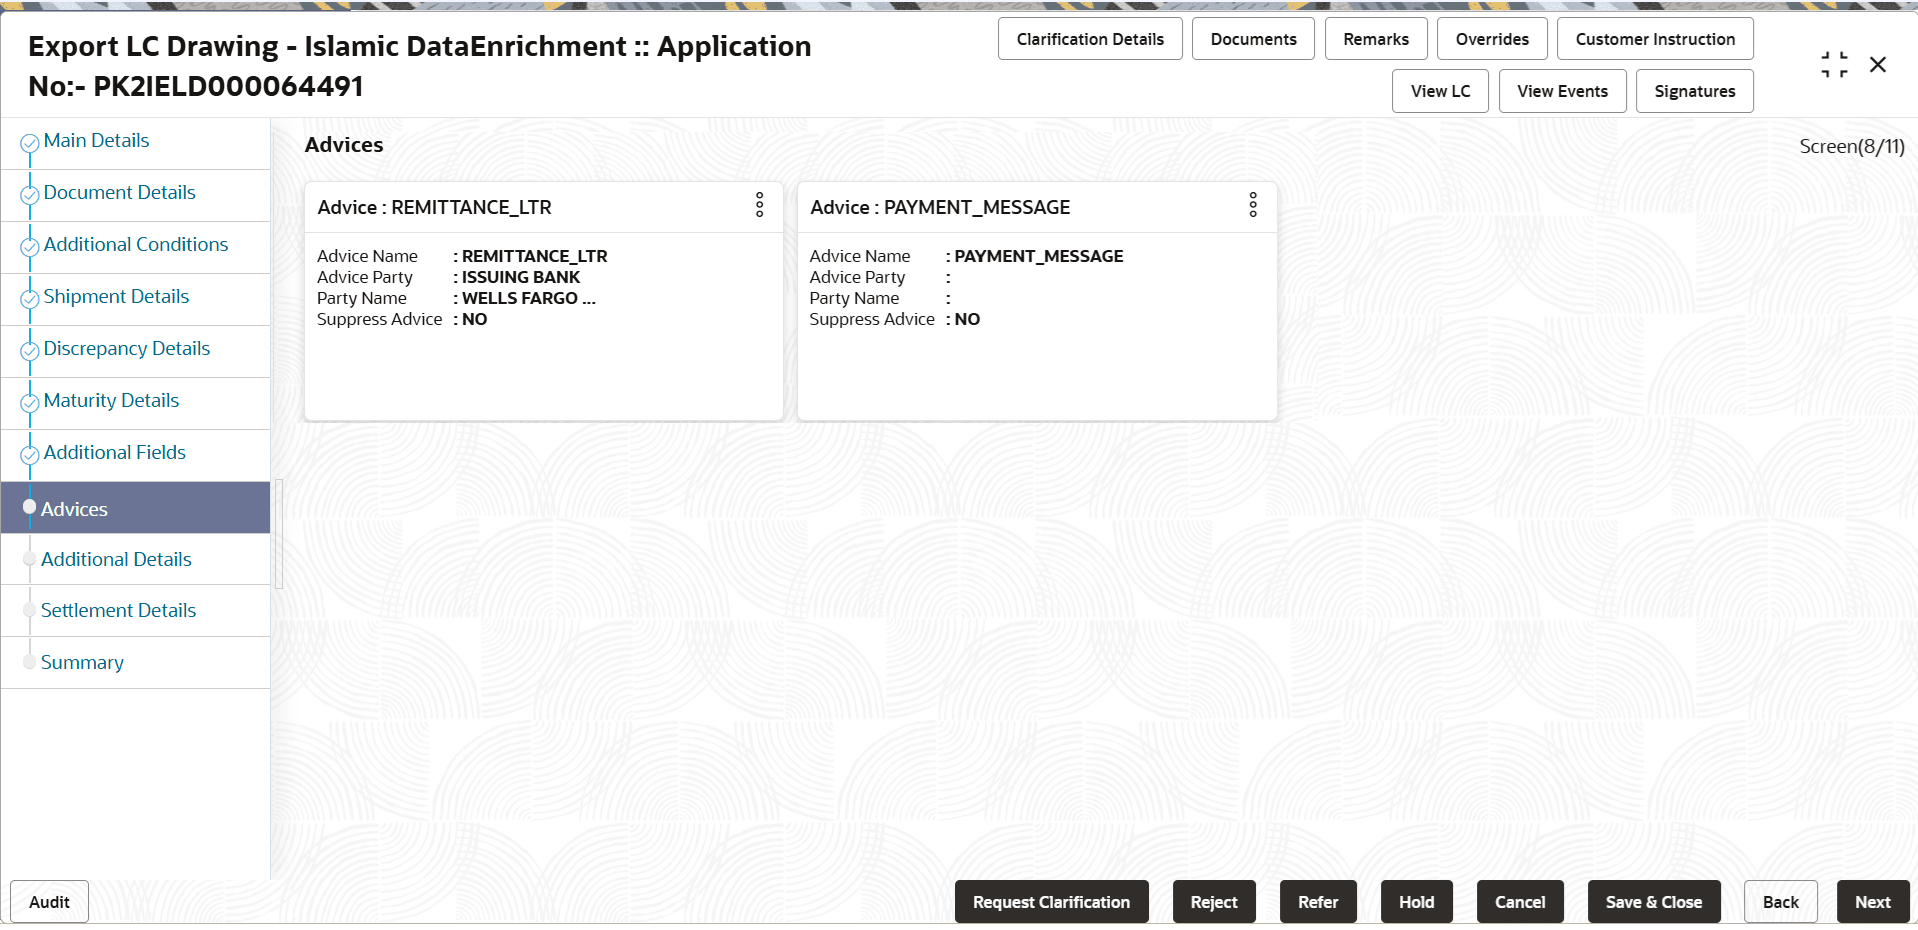Click the REMITTANCE_LTR advice name value
This screenshot has height=930, width=1918.
534,256
